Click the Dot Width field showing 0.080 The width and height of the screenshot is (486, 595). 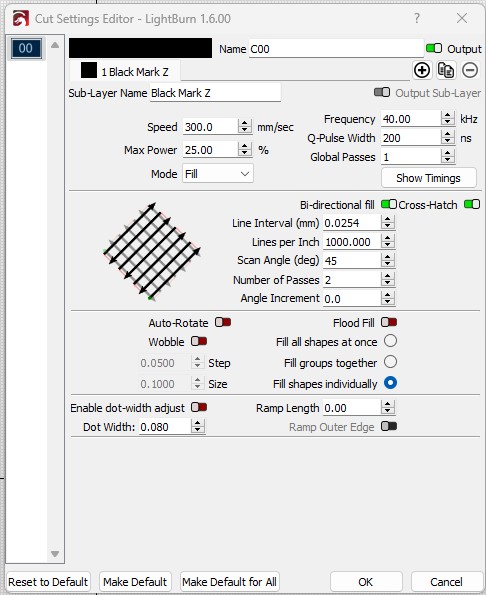tap(165, 427)
